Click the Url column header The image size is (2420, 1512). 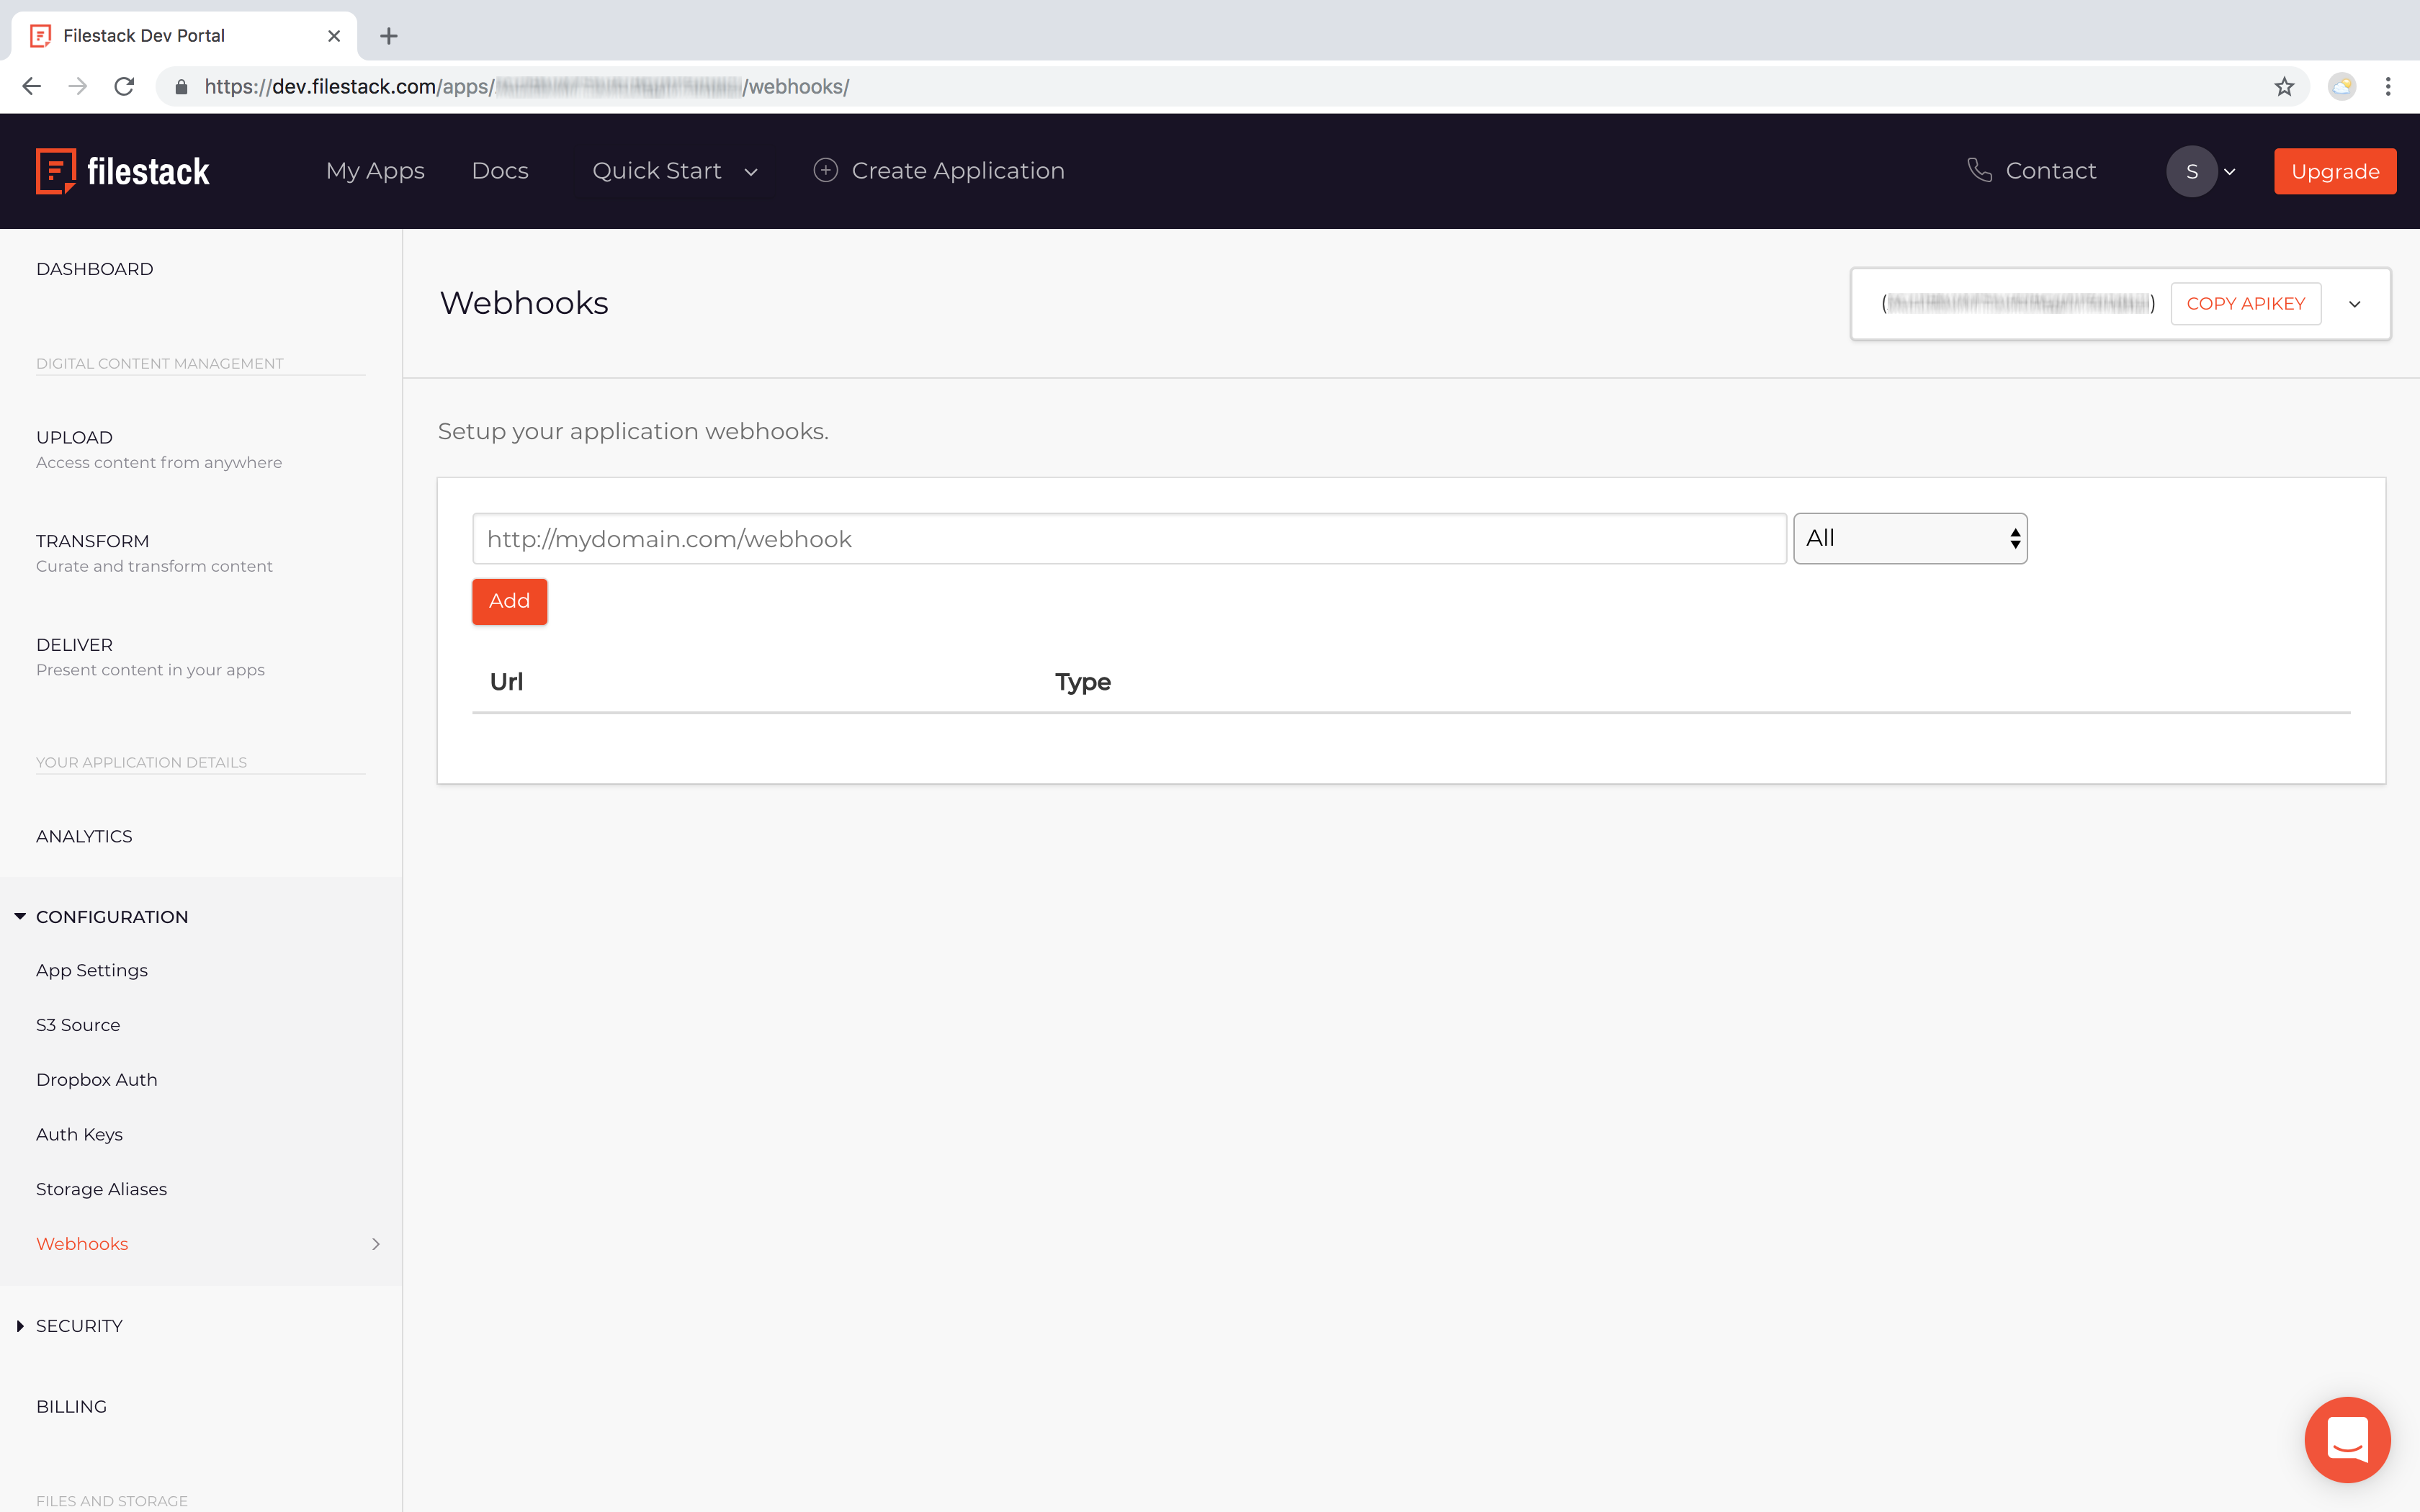[506, 682]
